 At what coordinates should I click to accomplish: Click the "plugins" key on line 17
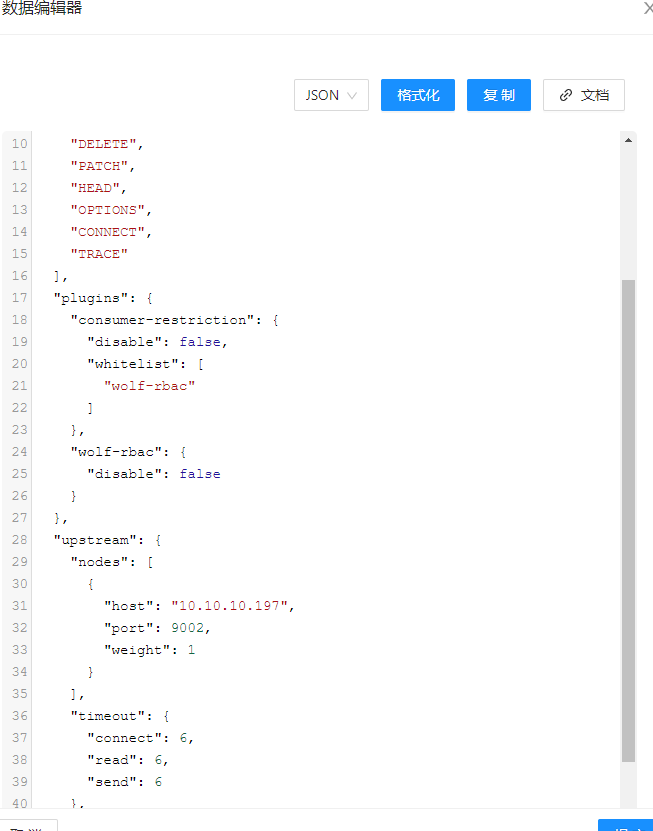(91, 298)
